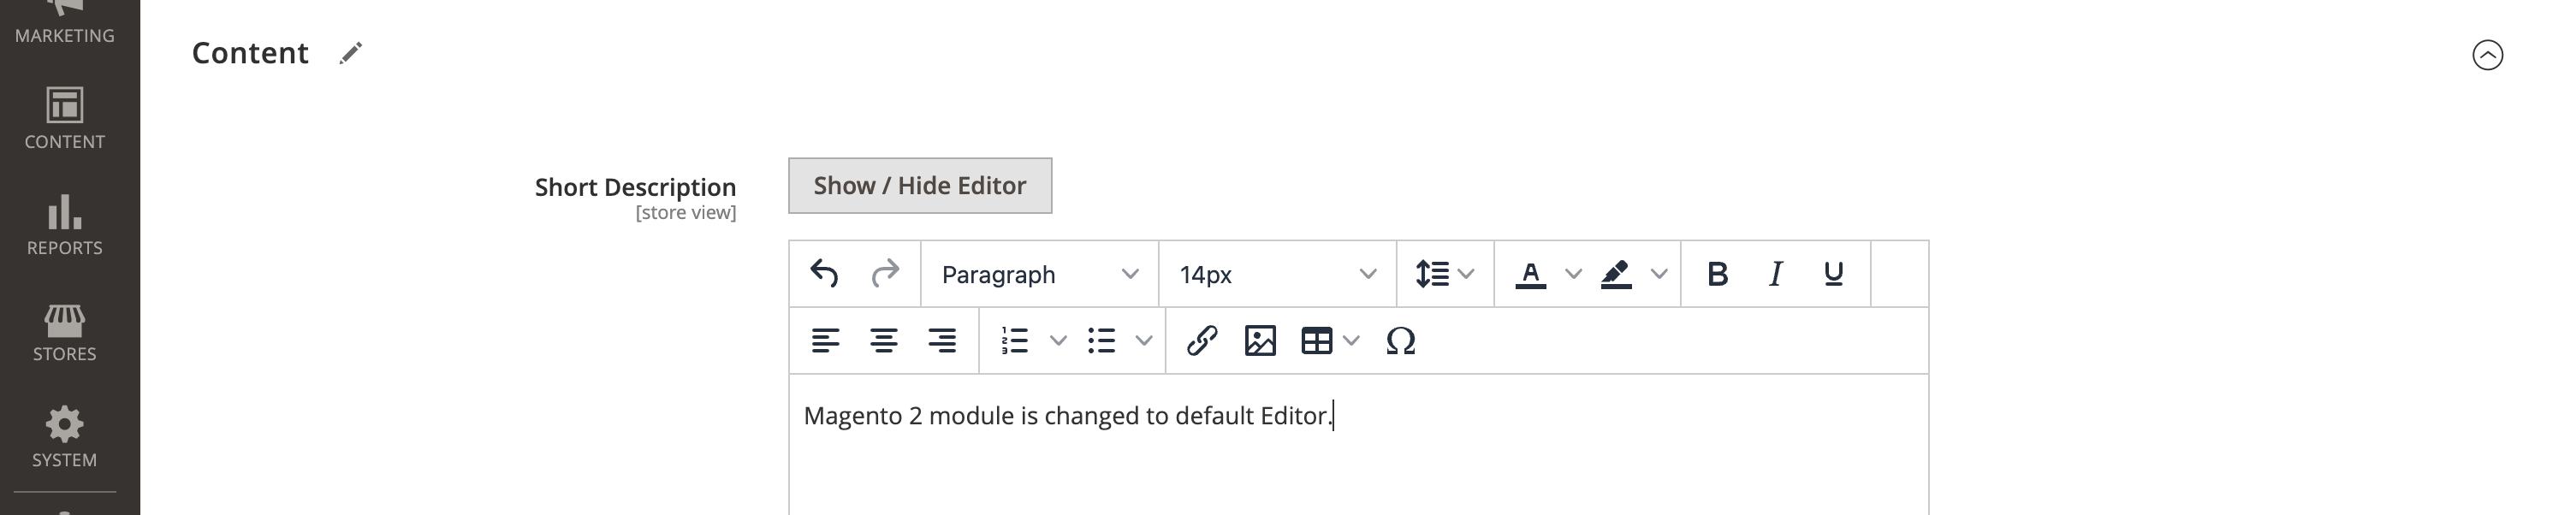Undo the last editor change
The width and height of the screenshot is (2576, 515).
[x=824, y=273]
